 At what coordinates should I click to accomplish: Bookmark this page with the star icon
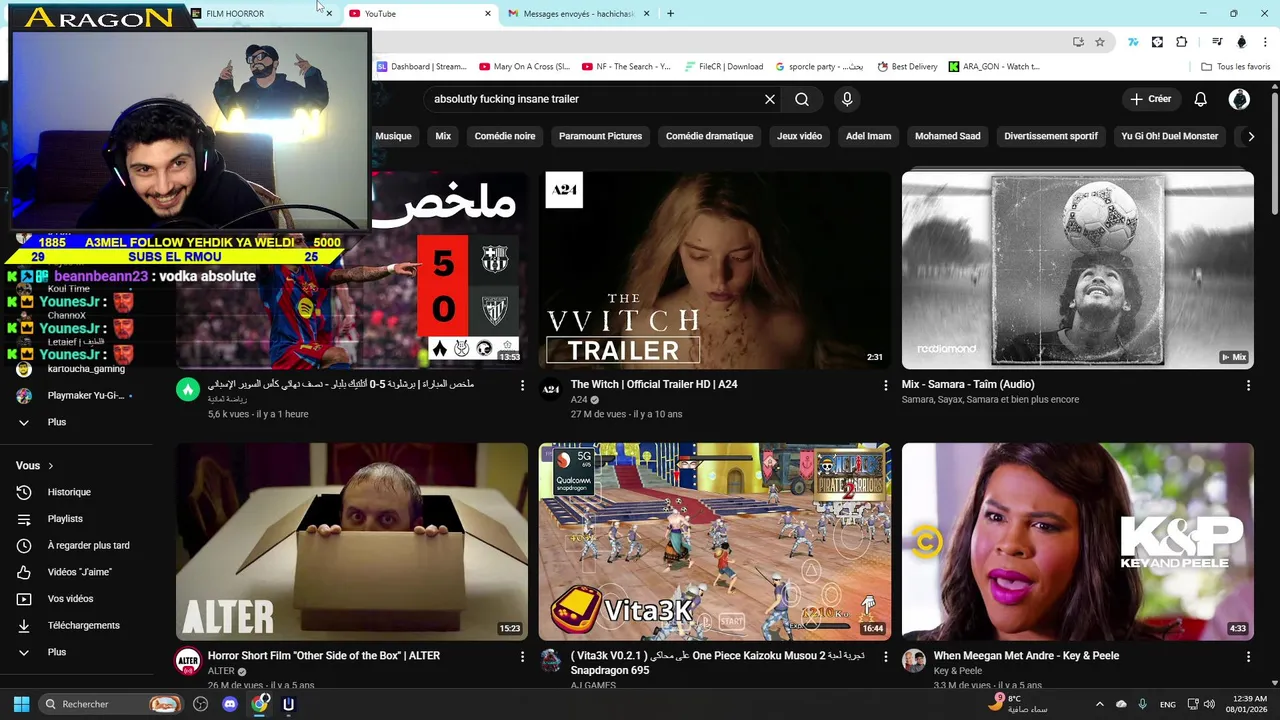click(x=1100, y=42)
